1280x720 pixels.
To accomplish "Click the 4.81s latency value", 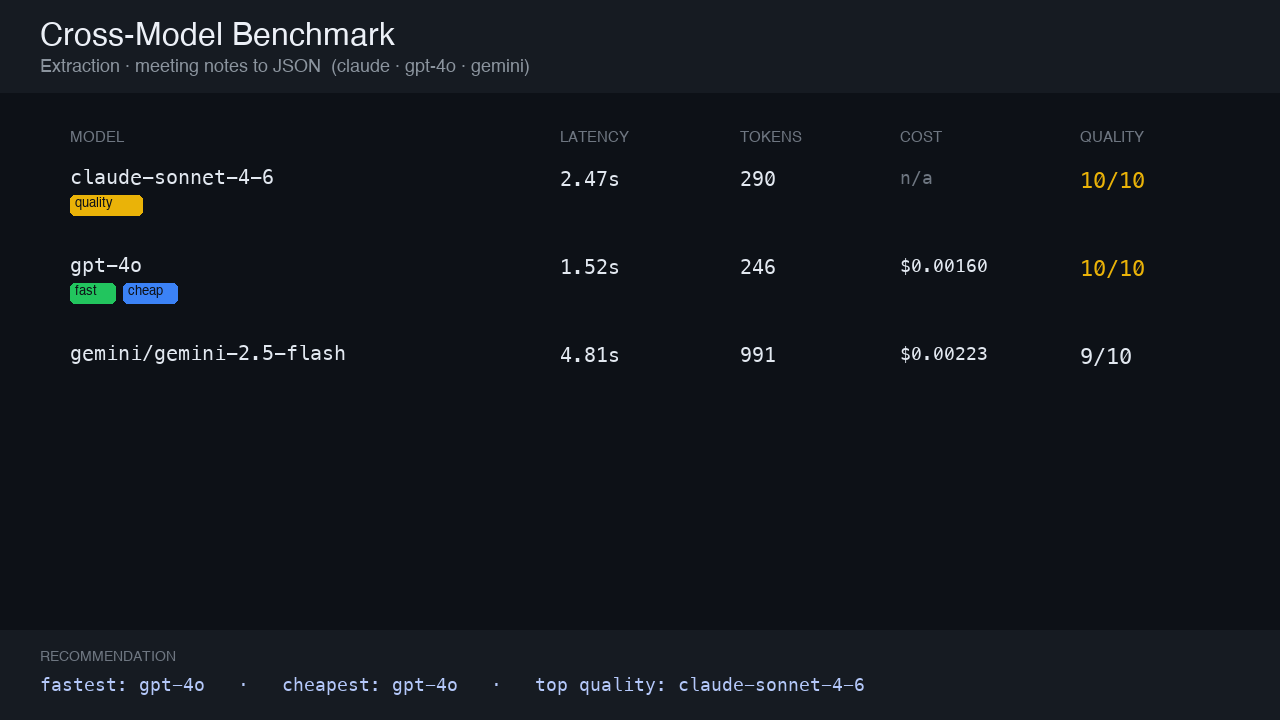I will [x=590, y=355].
